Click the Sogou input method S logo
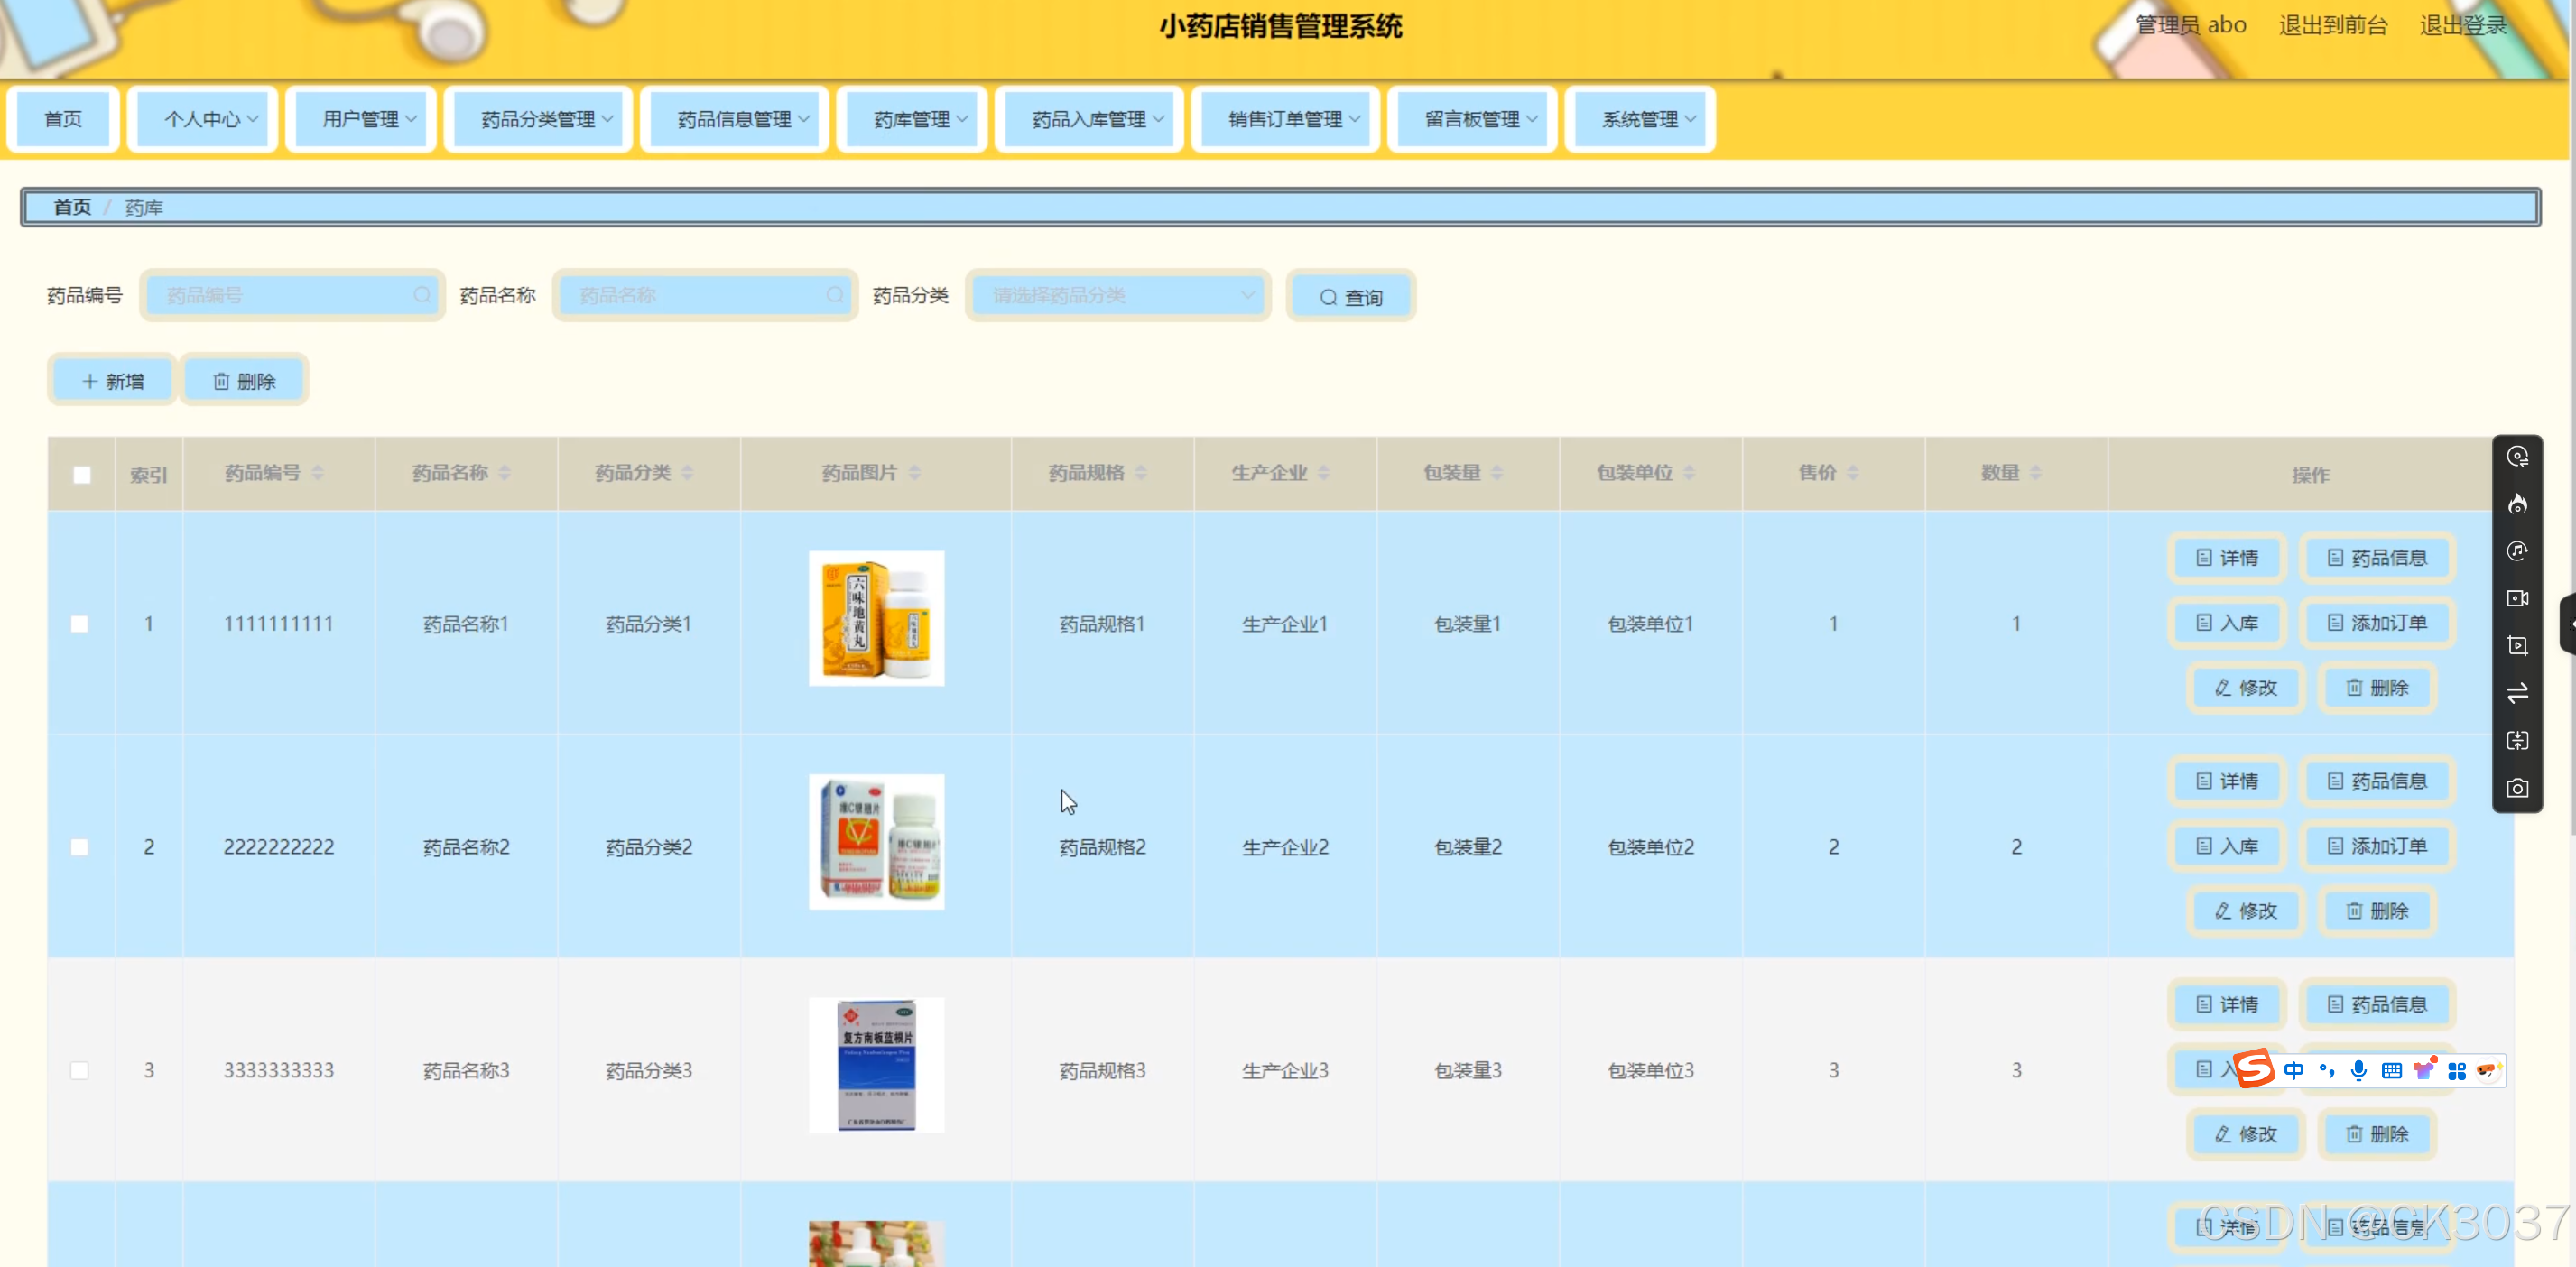 2254,1069
